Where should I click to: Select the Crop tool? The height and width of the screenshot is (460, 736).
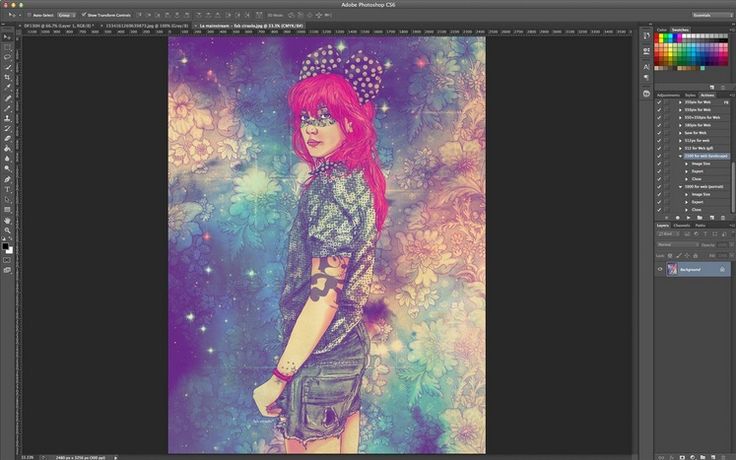(7, 77)
